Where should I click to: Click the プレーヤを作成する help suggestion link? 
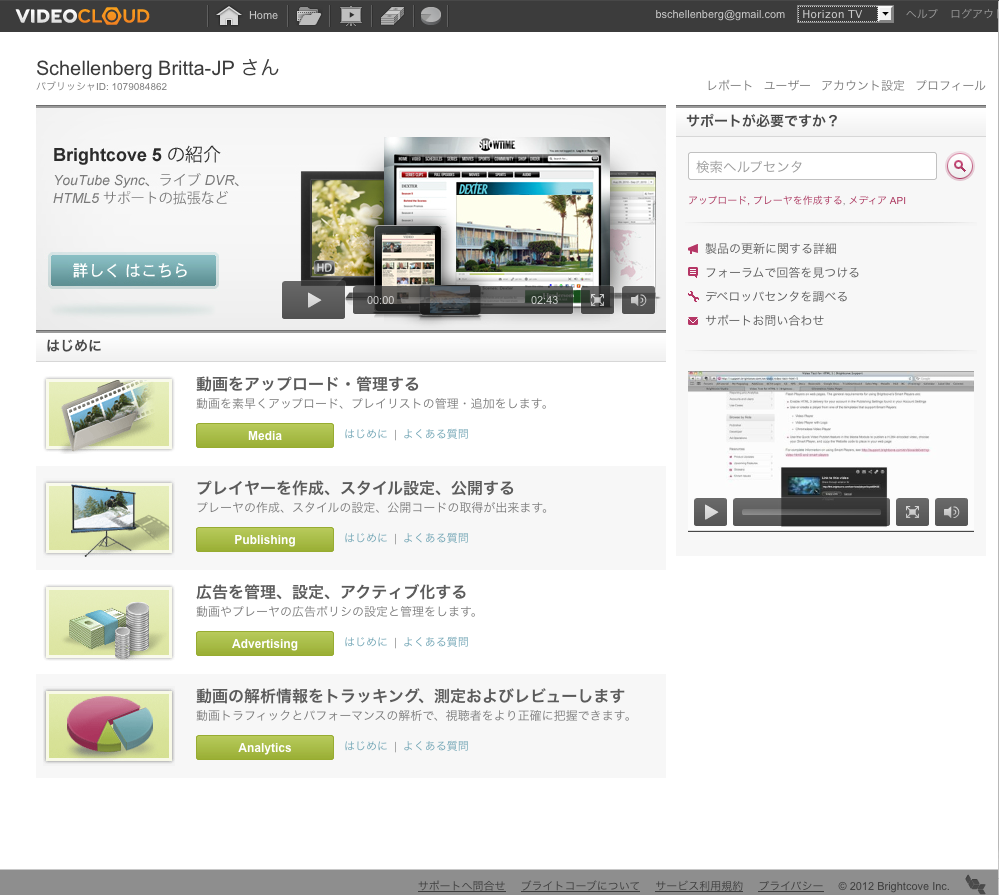pos(798,200)
